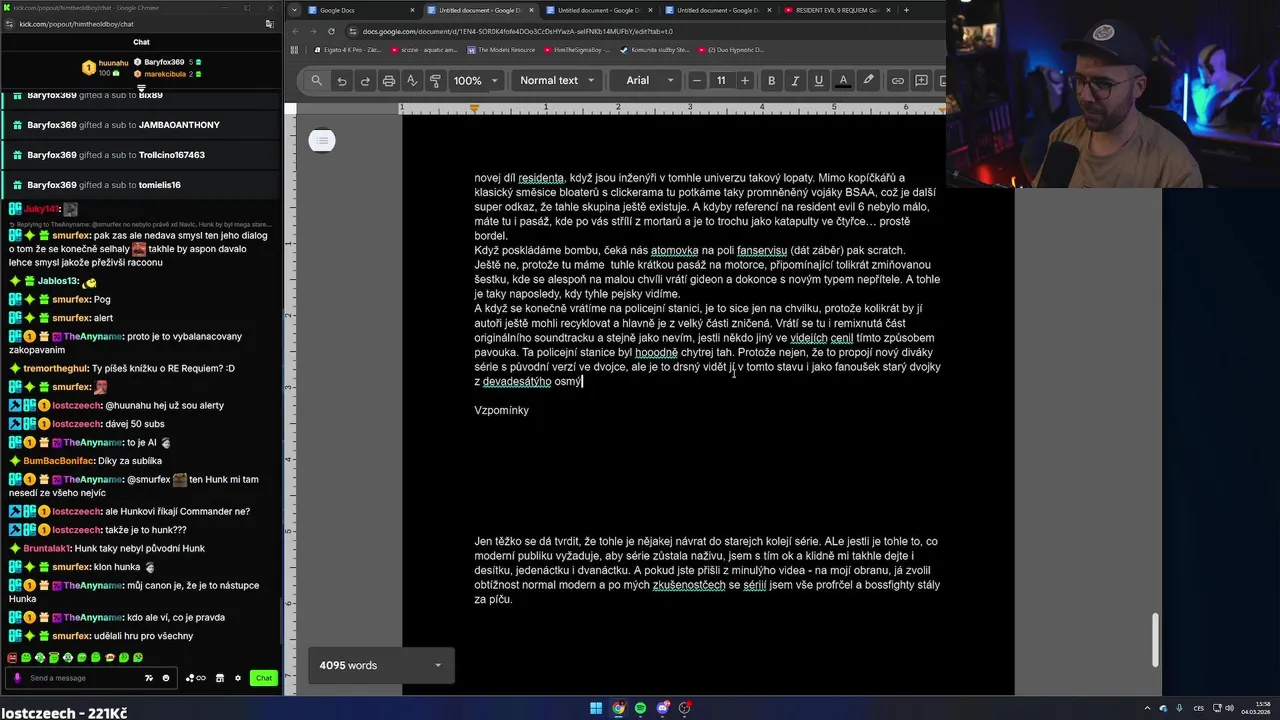Open the chat translation icon
Viewport: 1280px width, 720px height.
[149, 678]
